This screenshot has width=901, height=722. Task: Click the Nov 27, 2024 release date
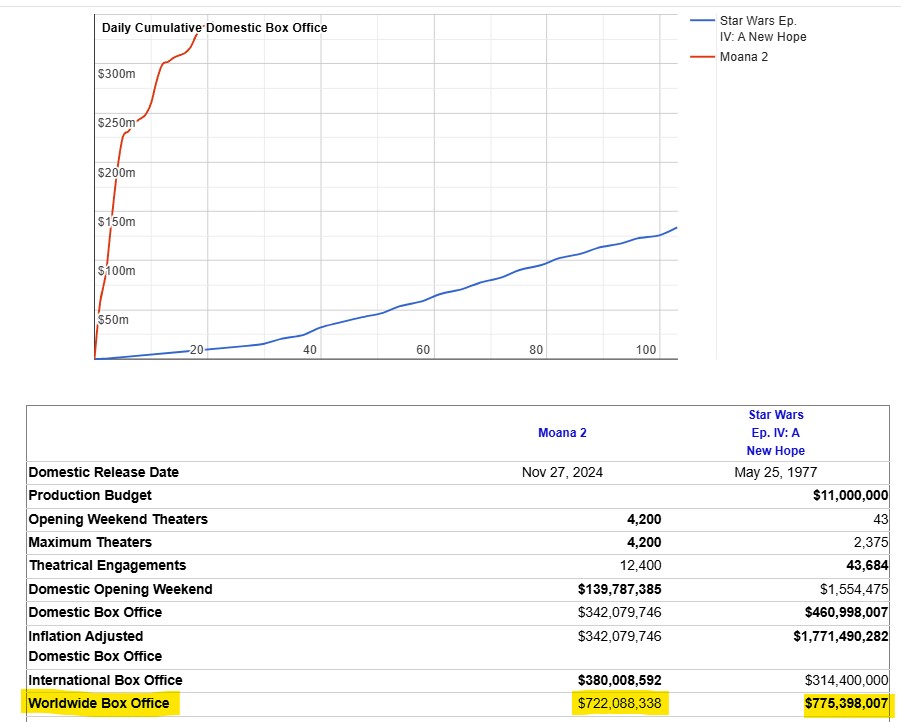[563, 473]
